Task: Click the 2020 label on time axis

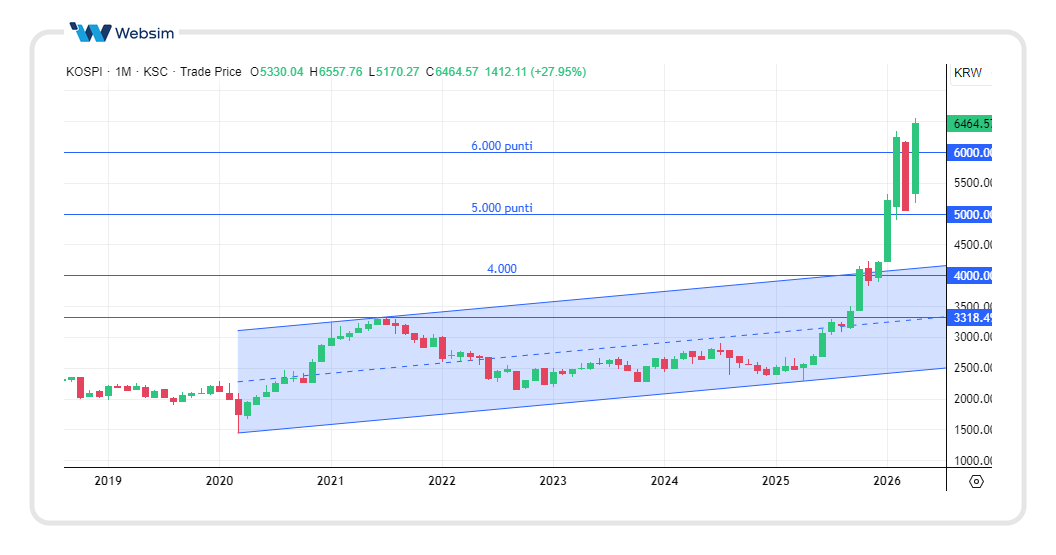Action: point(219,481)
